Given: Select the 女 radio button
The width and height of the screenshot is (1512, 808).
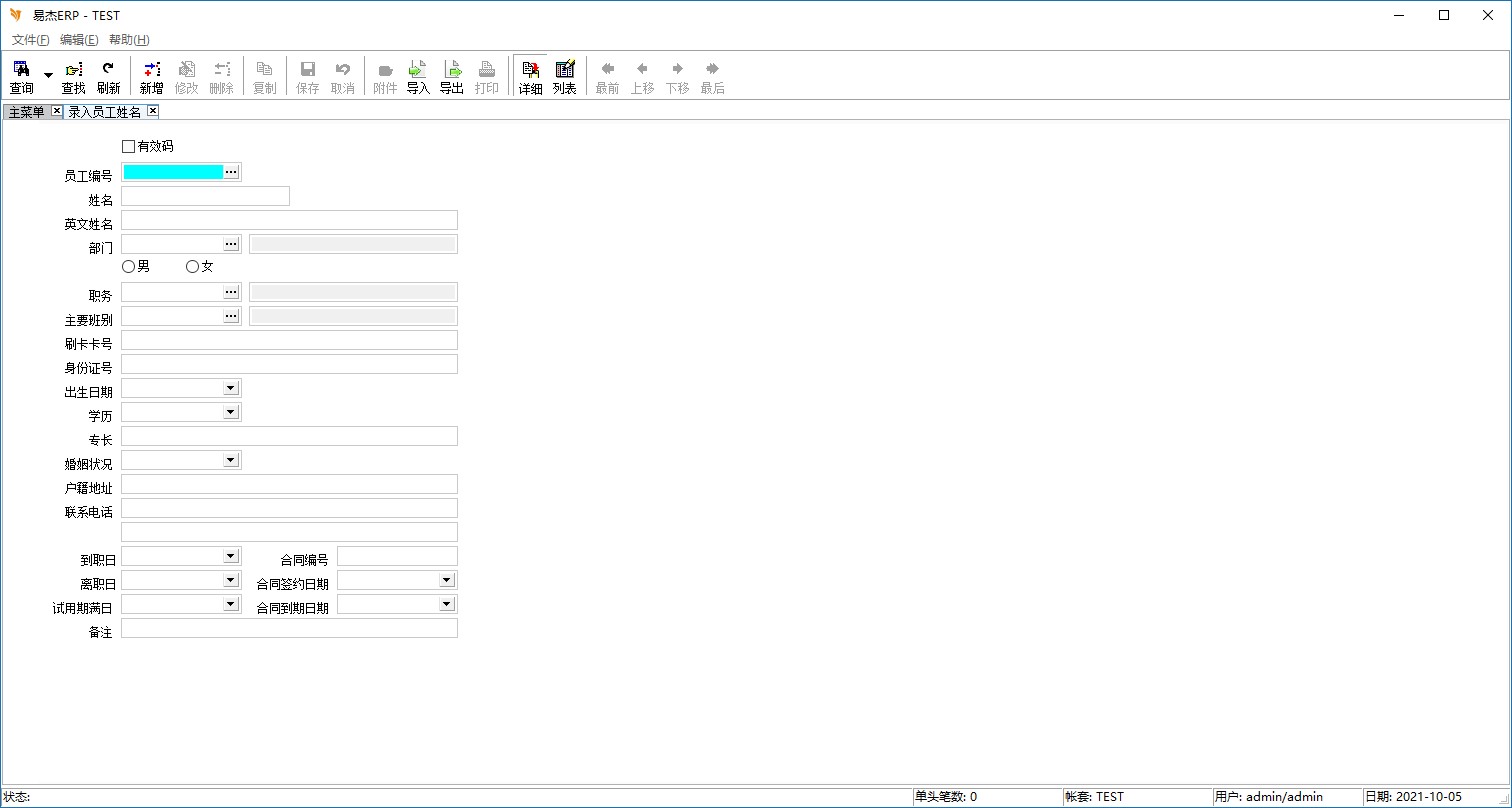Looking at the screenshot, I should click(192, 267).
